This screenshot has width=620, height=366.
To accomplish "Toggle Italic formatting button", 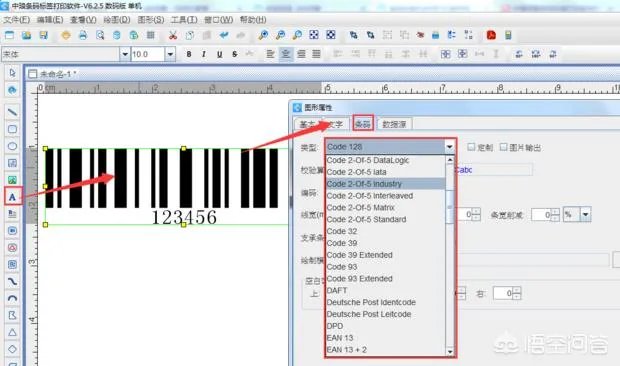I will [x=204, y=54].
